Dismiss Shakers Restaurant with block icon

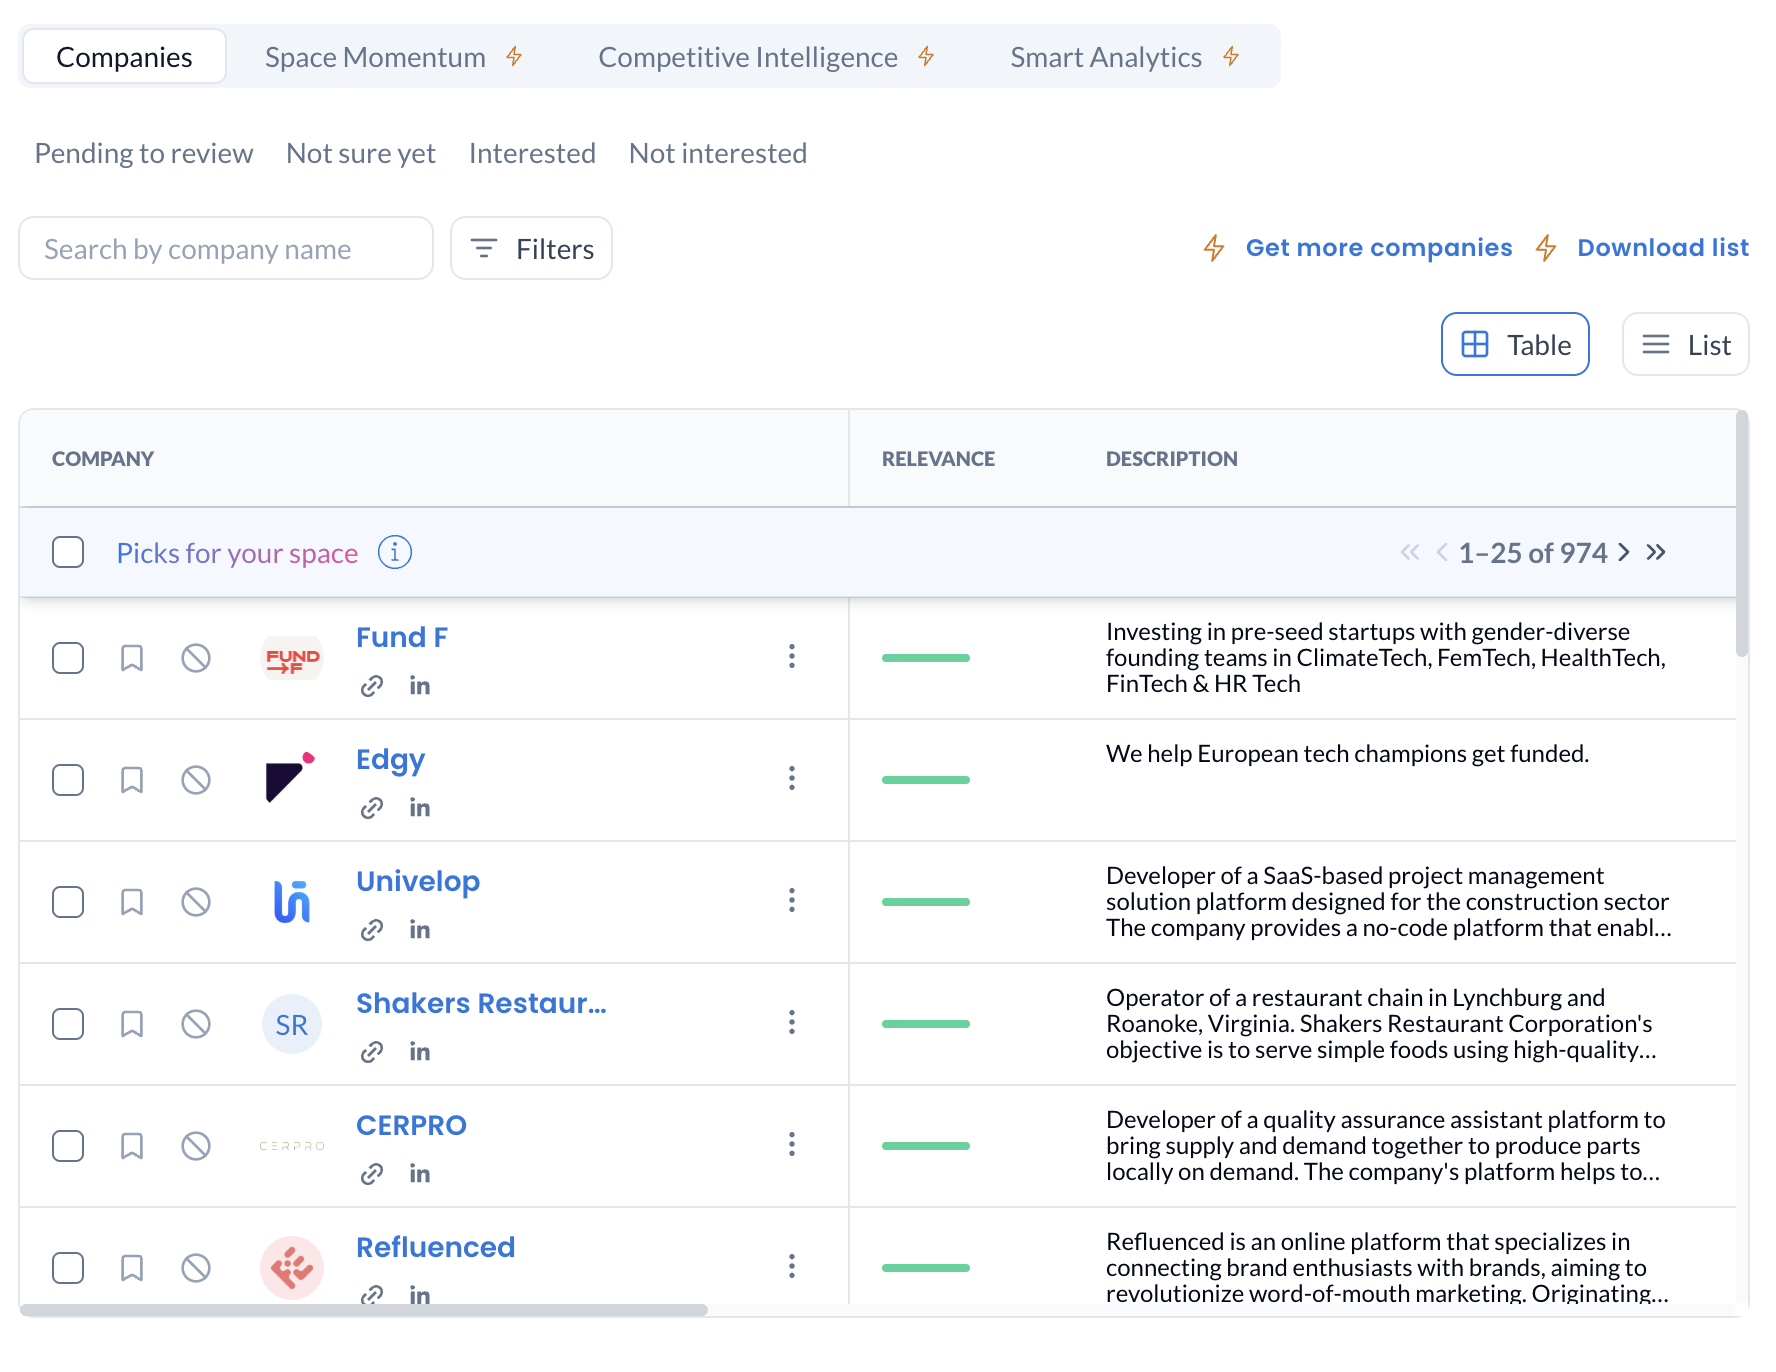tap(196, 1024)
